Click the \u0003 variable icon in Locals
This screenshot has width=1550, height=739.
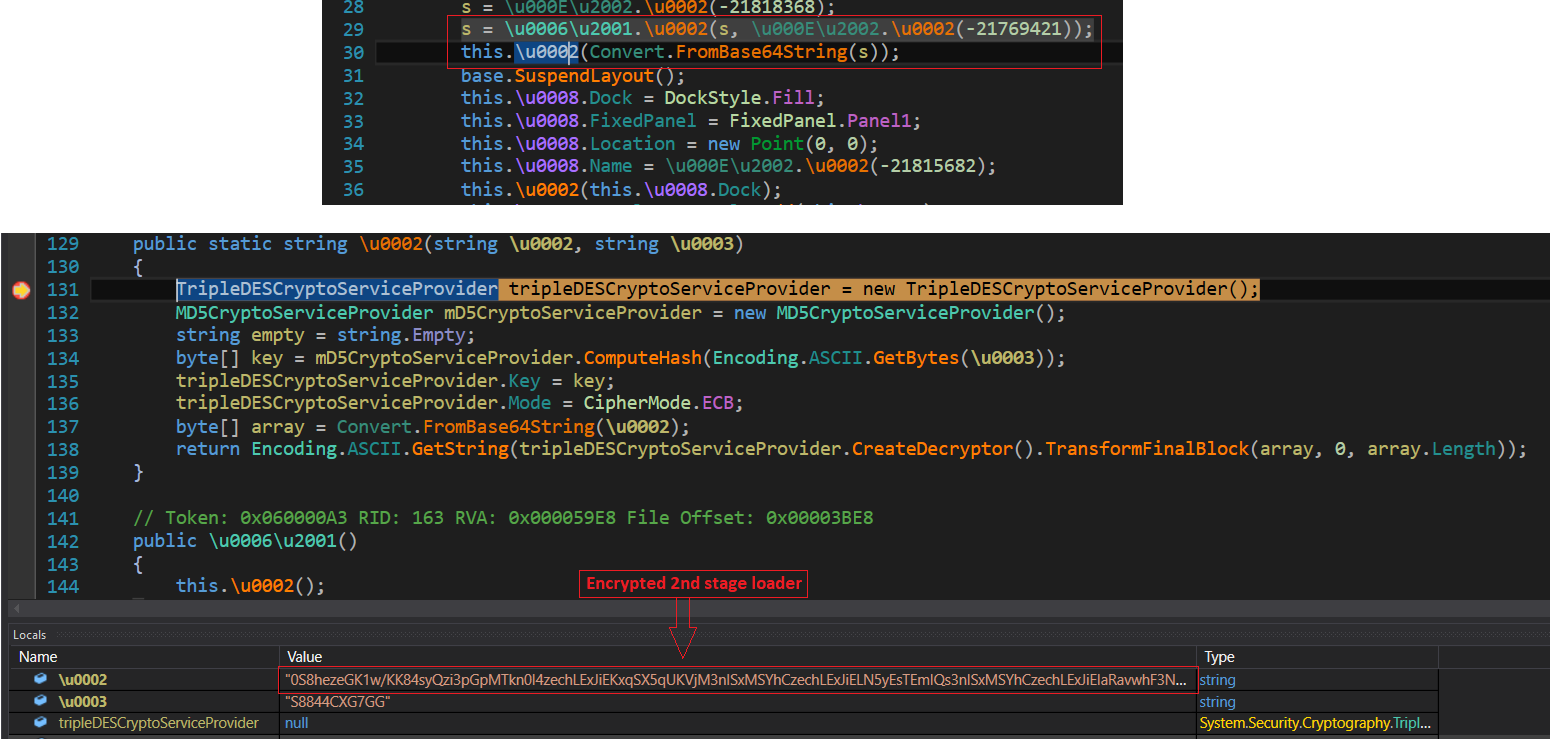(40, 702)
